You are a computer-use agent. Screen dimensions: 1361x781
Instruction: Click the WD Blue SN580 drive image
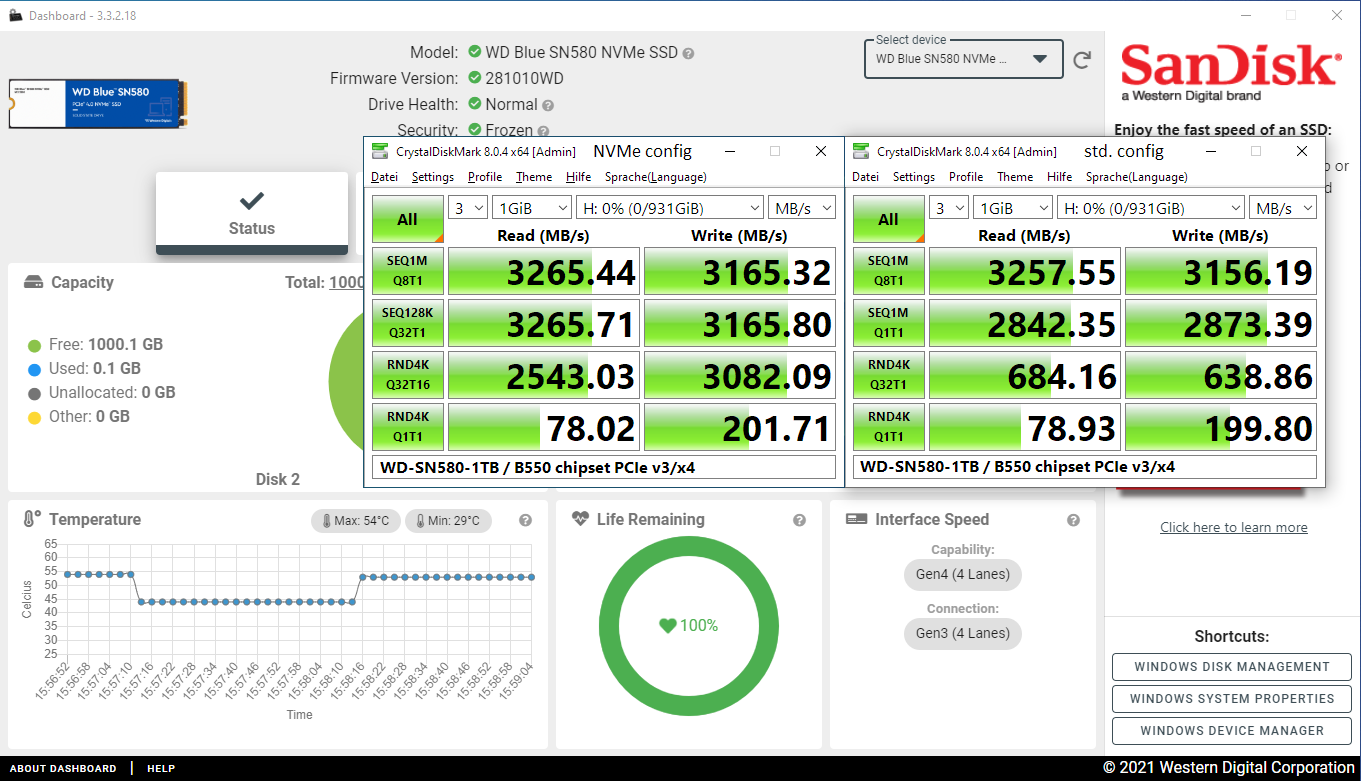point(98,104)
